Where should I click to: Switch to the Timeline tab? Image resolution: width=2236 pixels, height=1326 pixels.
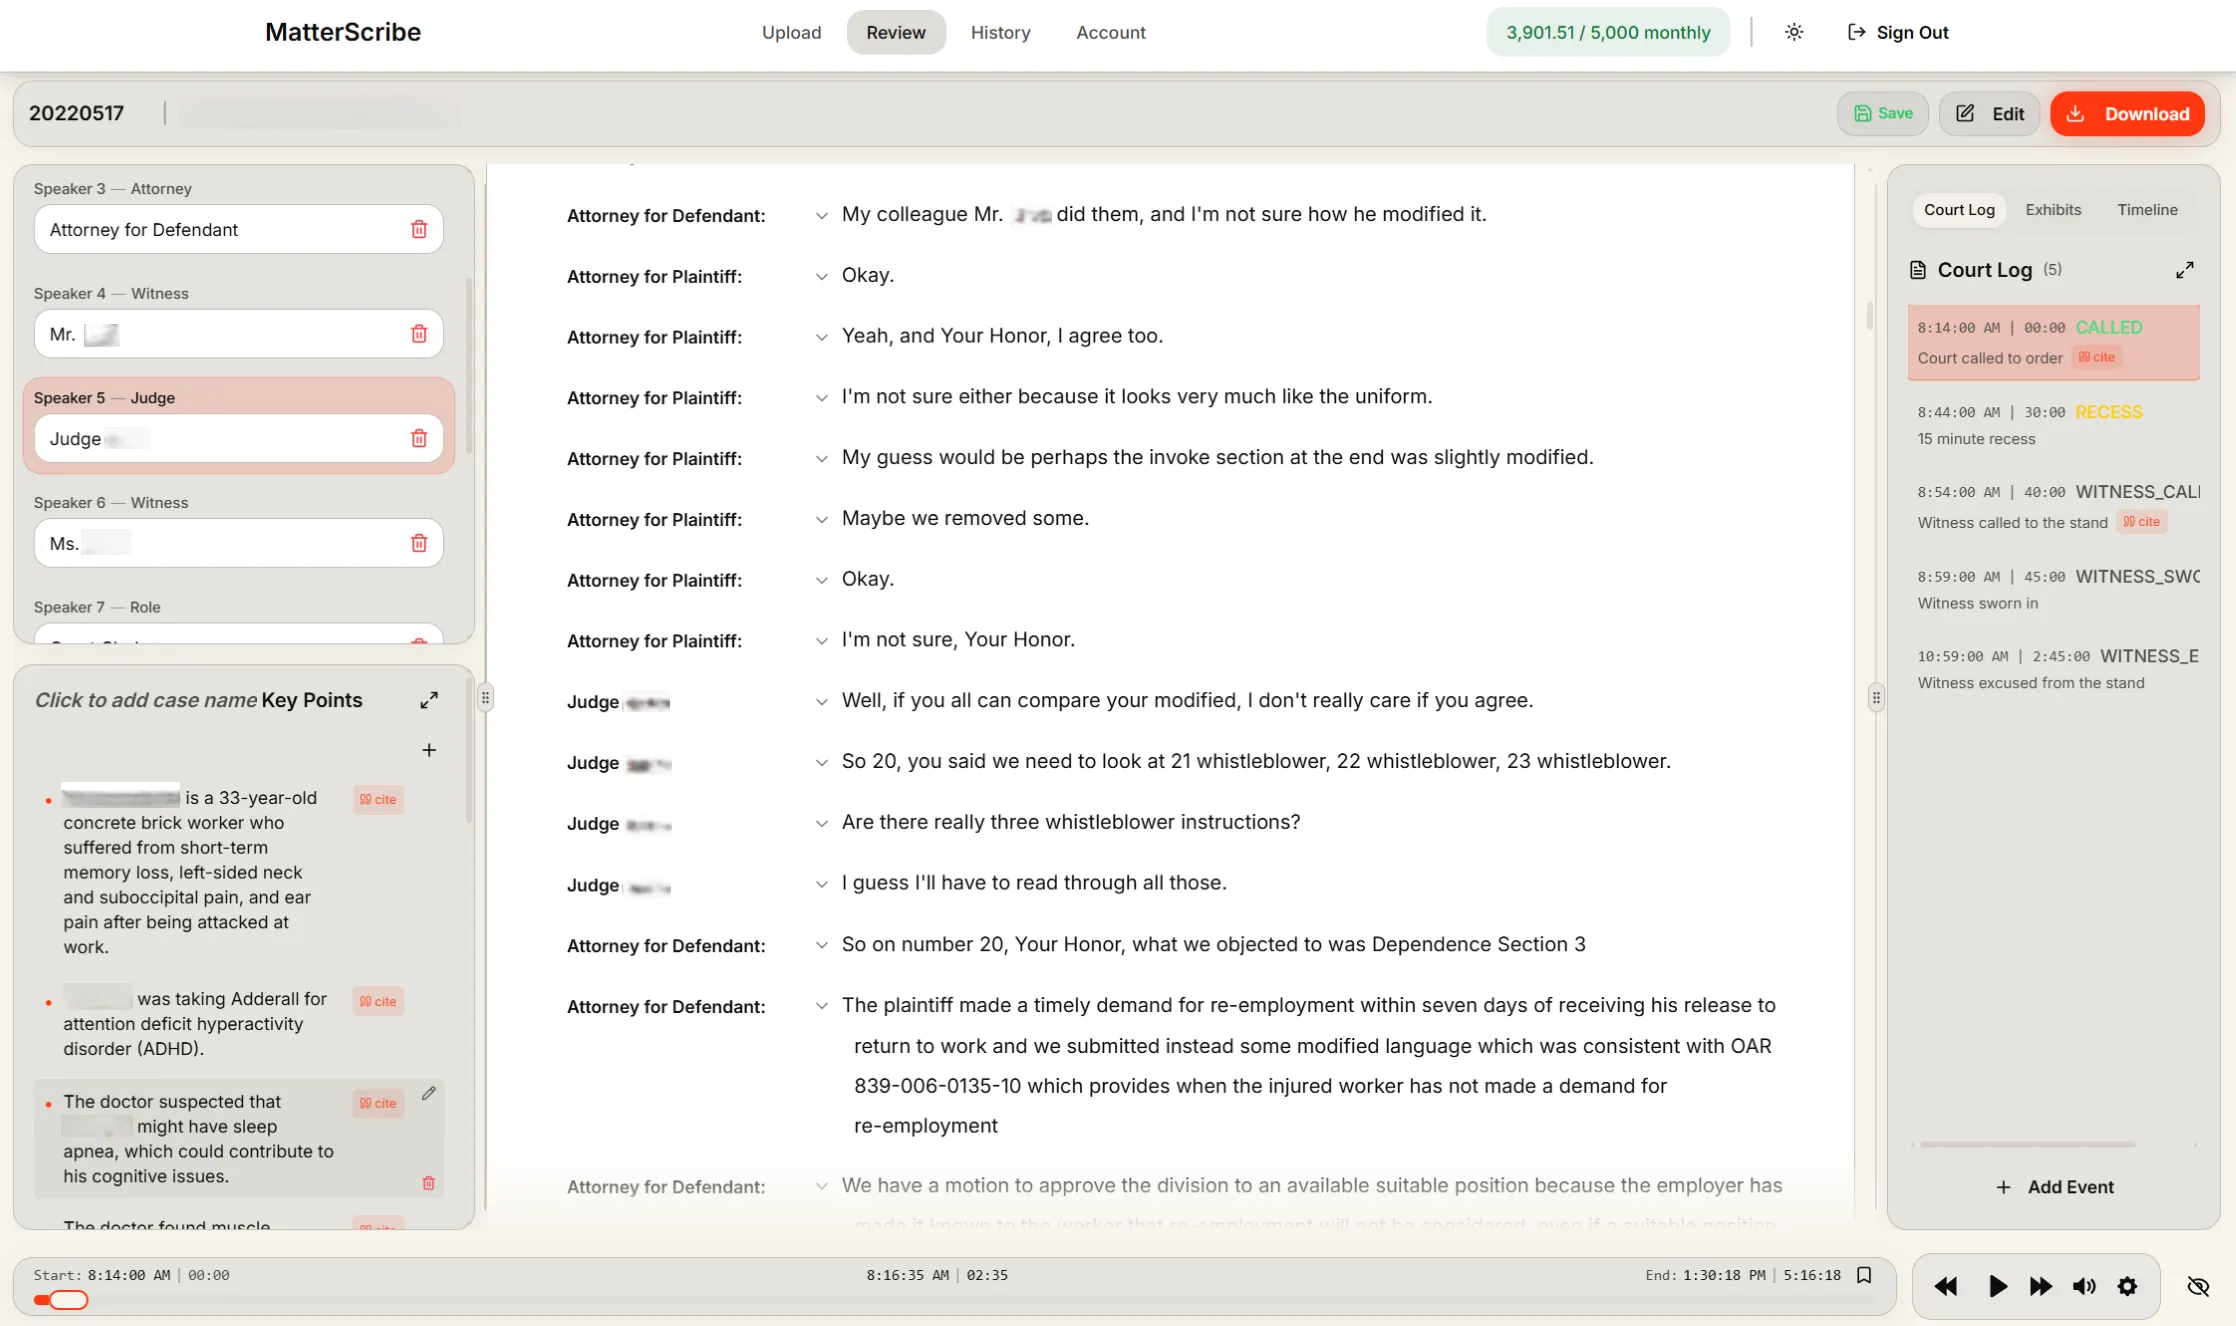point(2147,210)
